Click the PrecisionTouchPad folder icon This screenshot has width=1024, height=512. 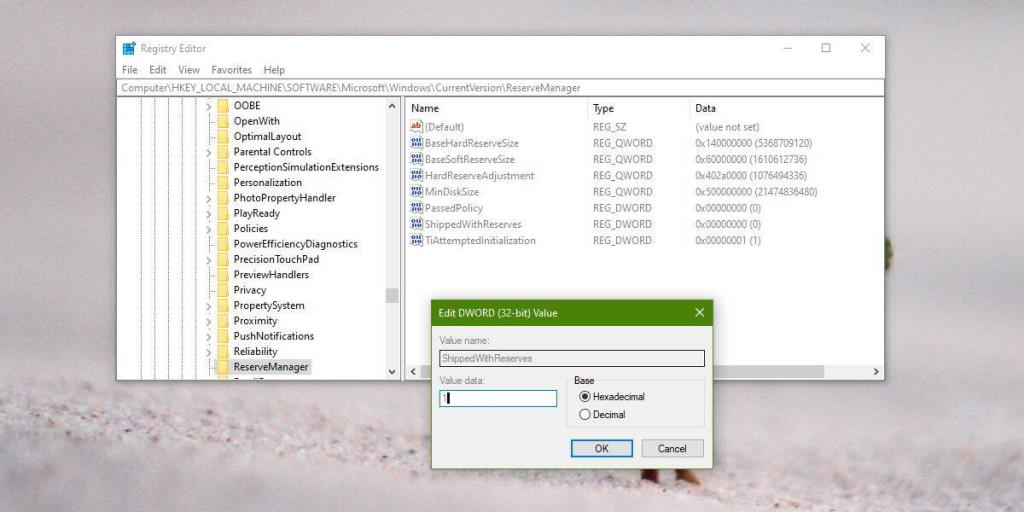223,259
